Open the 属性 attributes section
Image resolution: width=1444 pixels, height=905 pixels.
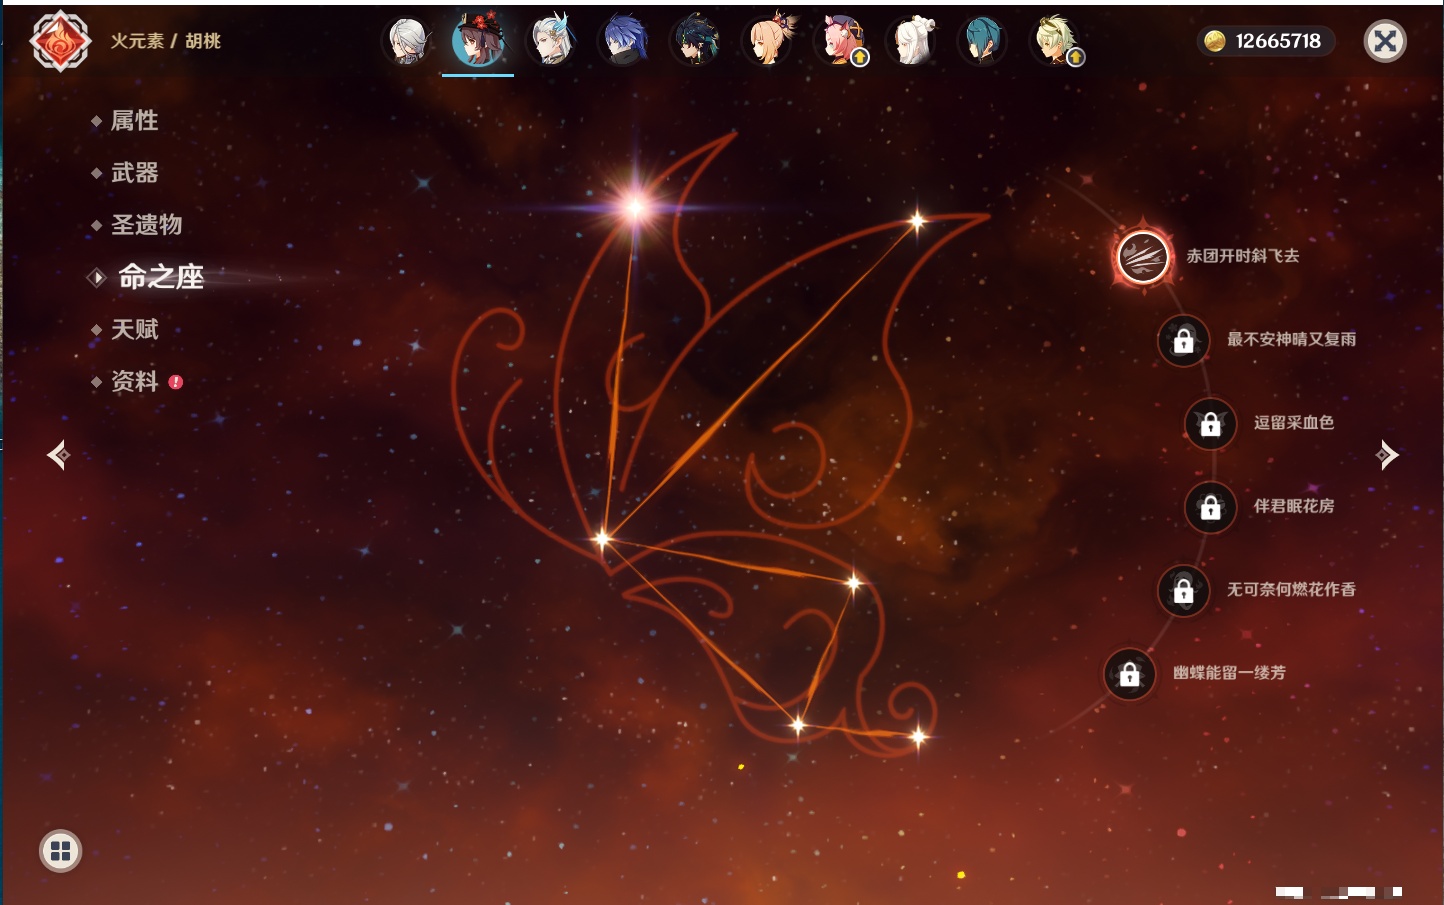coord(134,121)
